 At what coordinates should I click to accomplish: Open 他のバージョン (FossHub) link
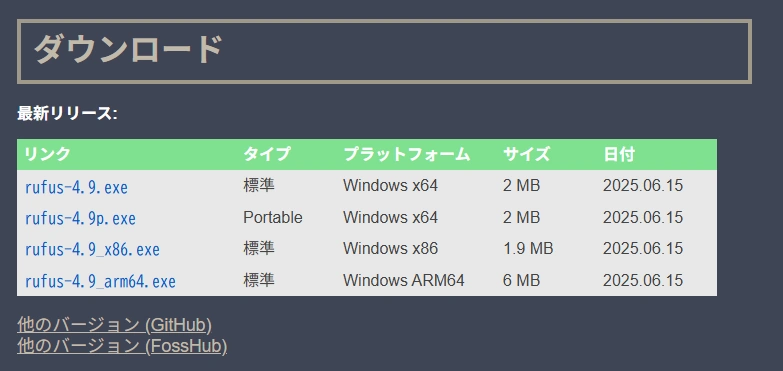pyautogui.click(x=122, y=346)
